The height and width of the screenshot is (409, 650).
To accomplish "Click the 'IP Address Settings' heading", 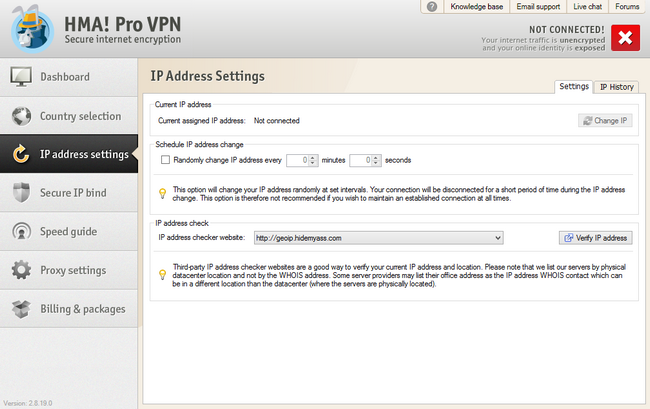I will [x=207, y=76].
